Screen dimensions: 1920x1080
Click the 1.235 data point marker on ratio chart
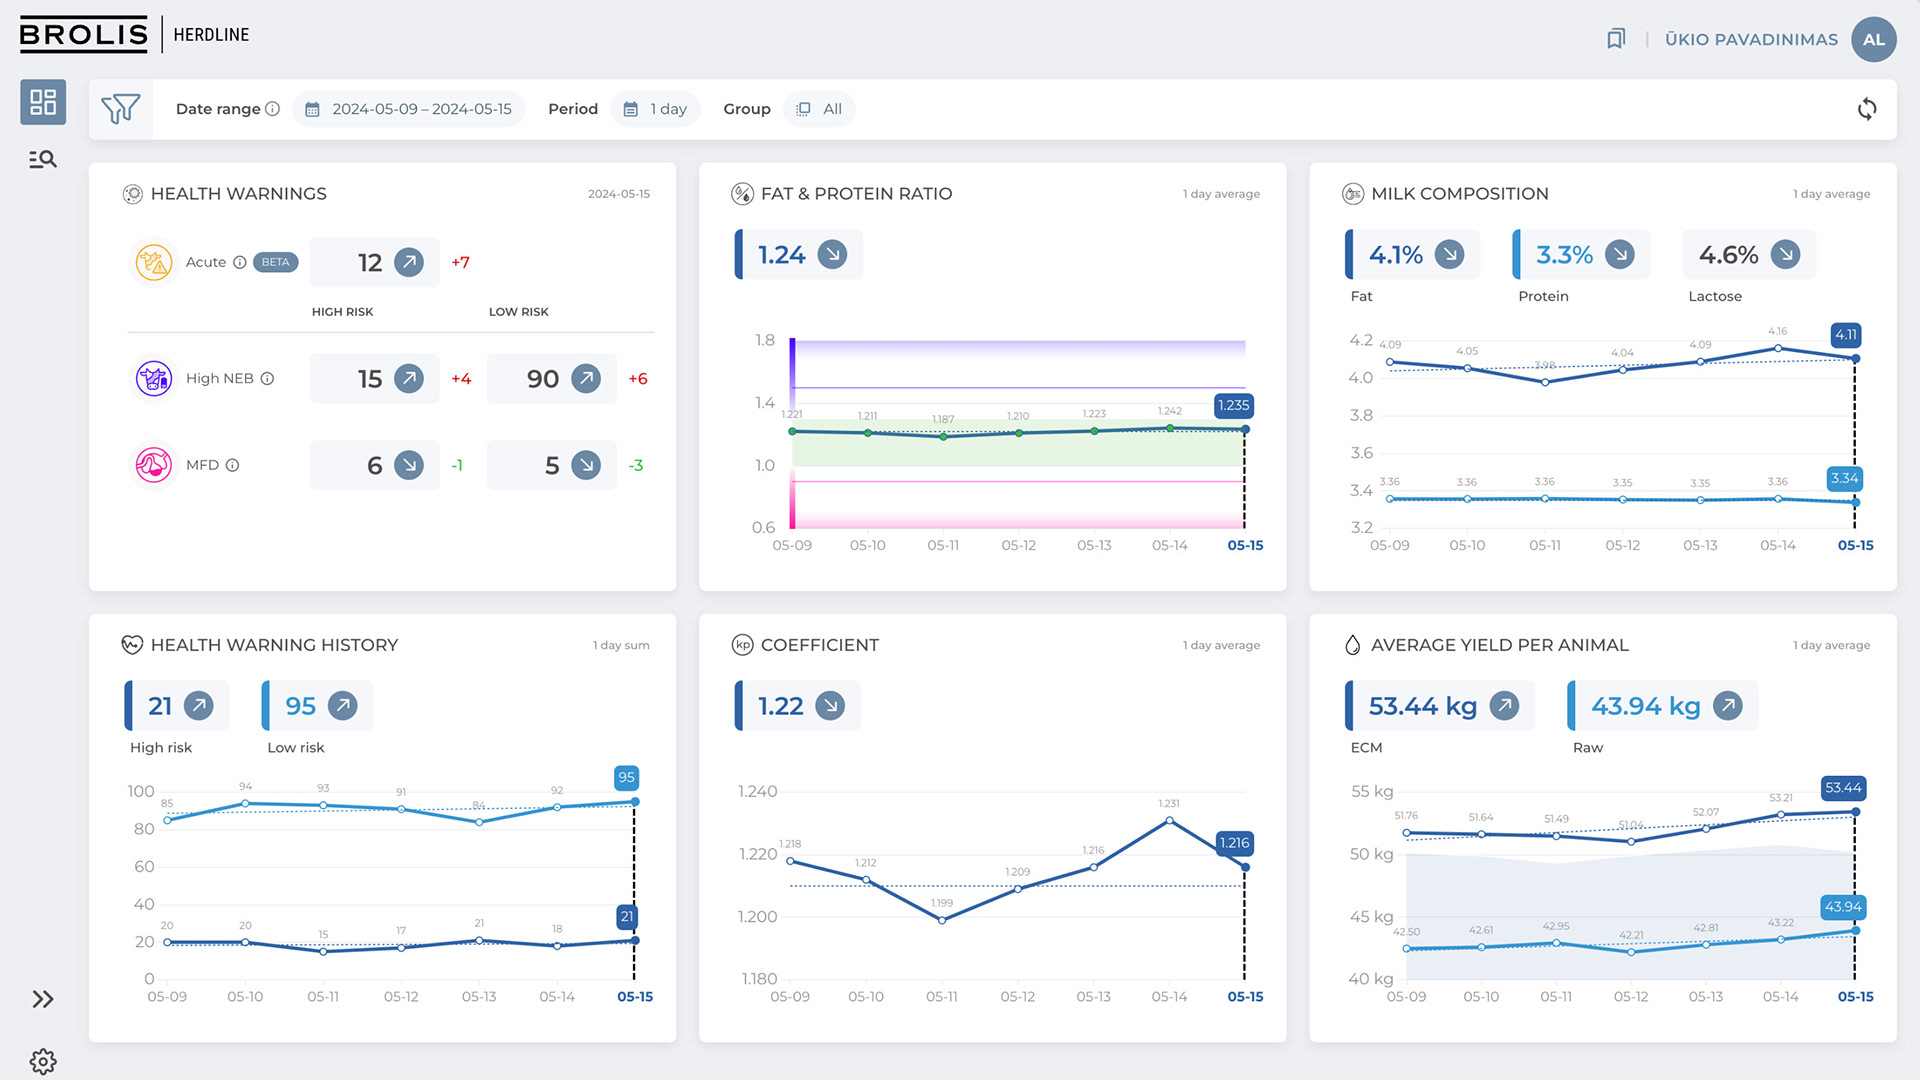(1245, 429)
